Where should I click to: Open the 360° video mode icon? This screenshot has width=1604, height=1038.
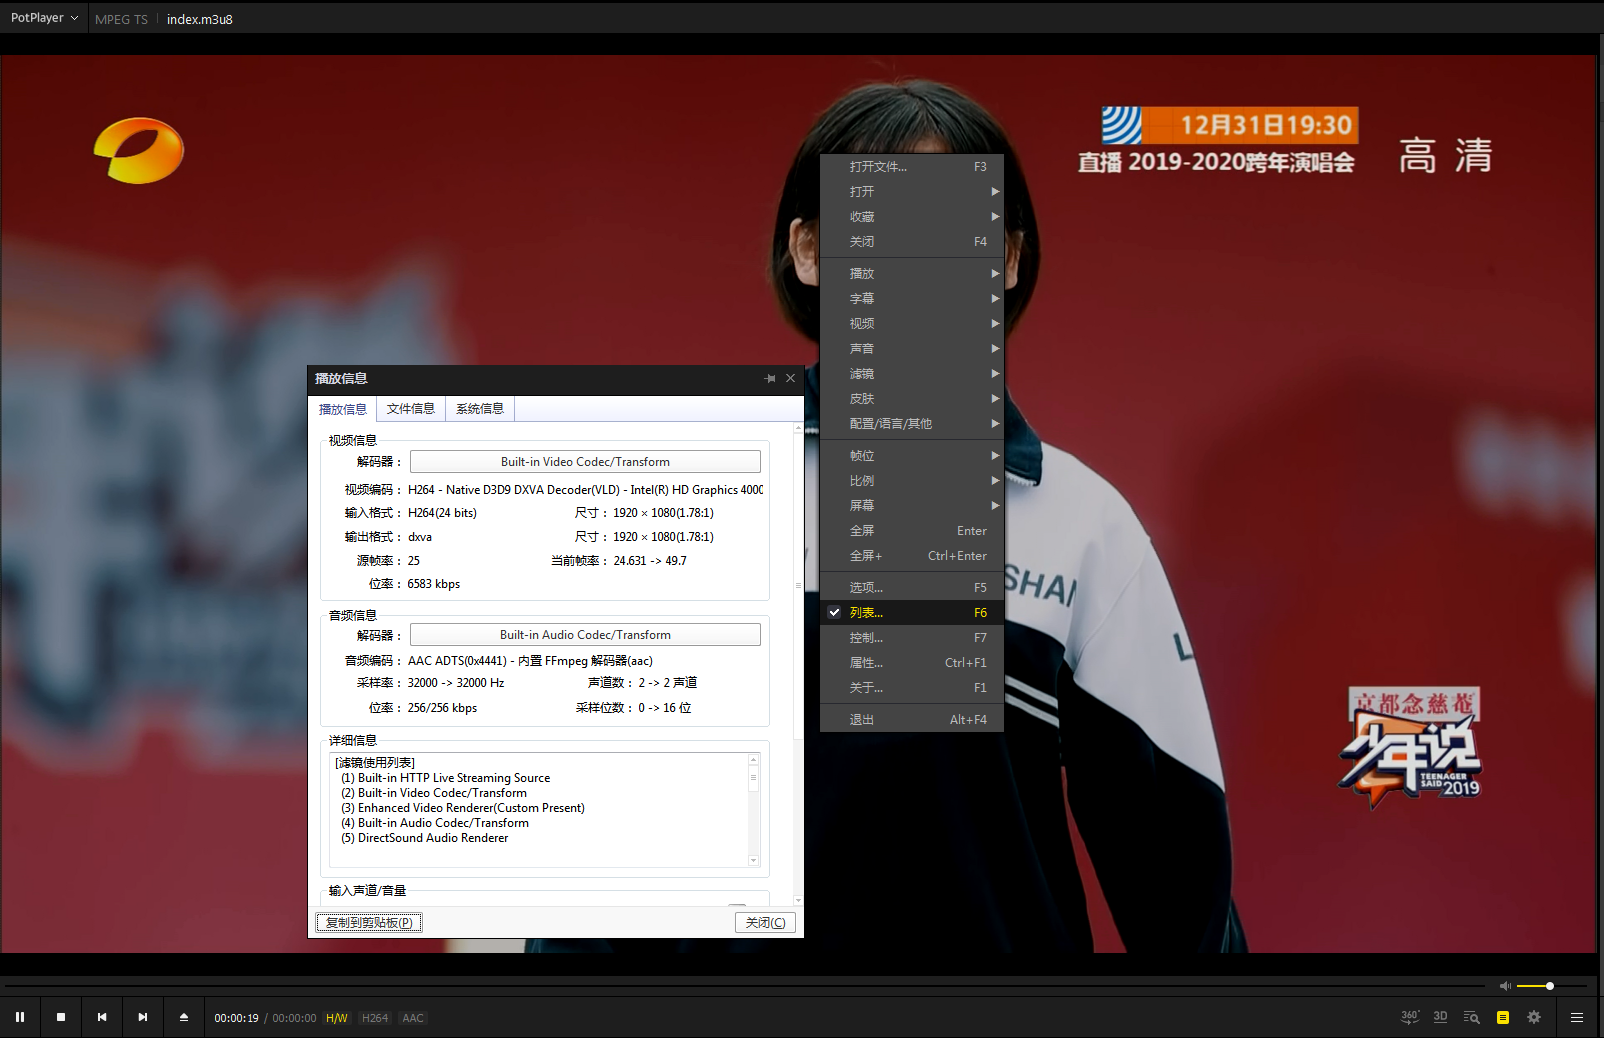pos(1410,1017)
